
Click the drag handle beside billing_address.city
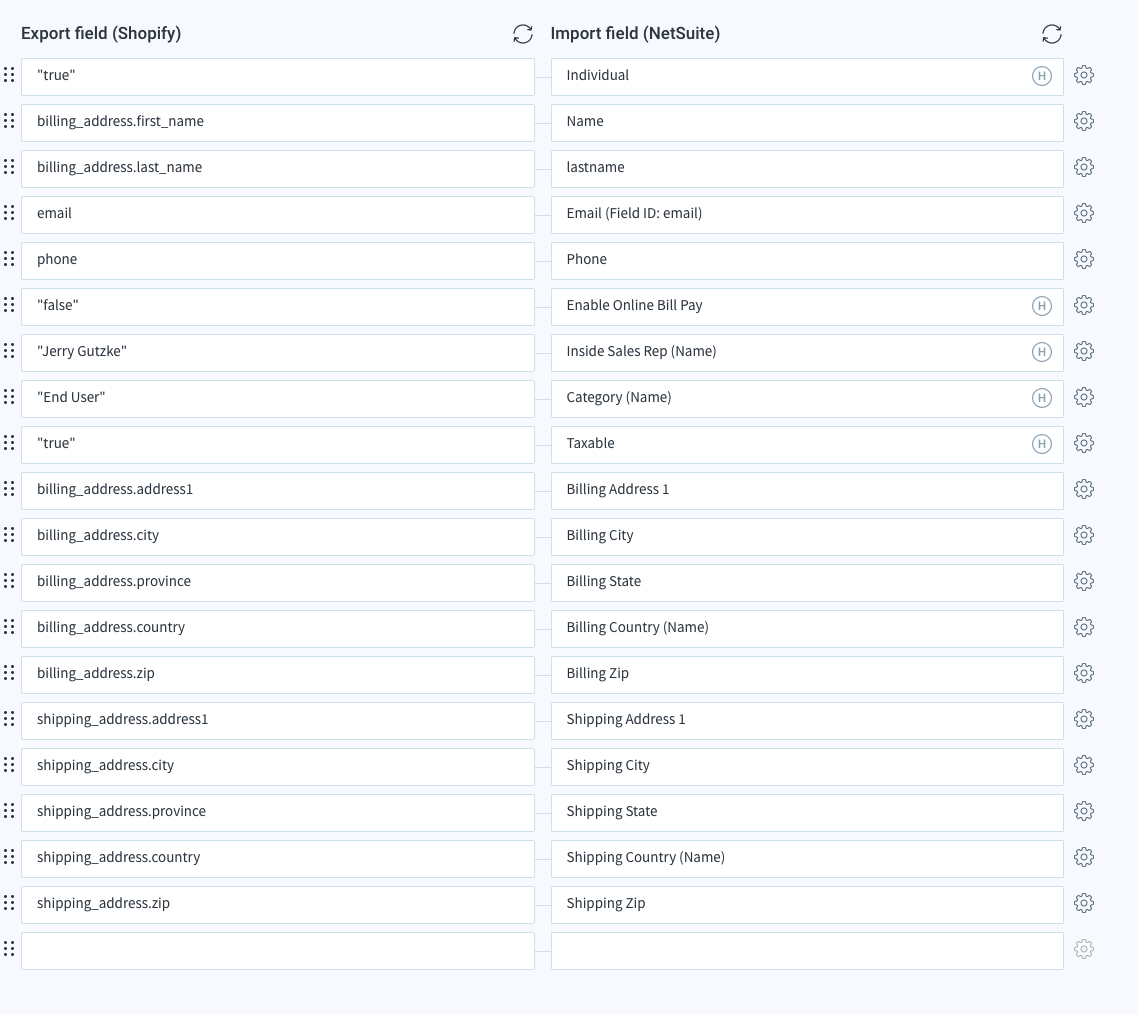tap(9, 534)
